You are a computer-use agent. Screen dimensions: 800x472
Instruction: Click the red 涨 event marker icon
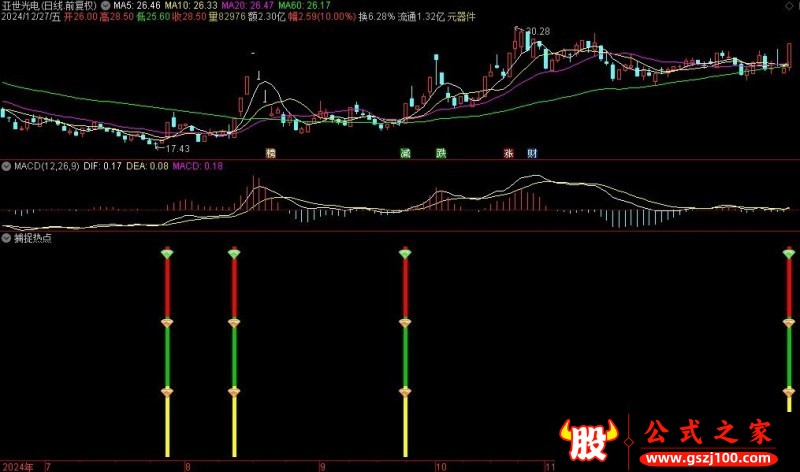(x=509, y=153)
